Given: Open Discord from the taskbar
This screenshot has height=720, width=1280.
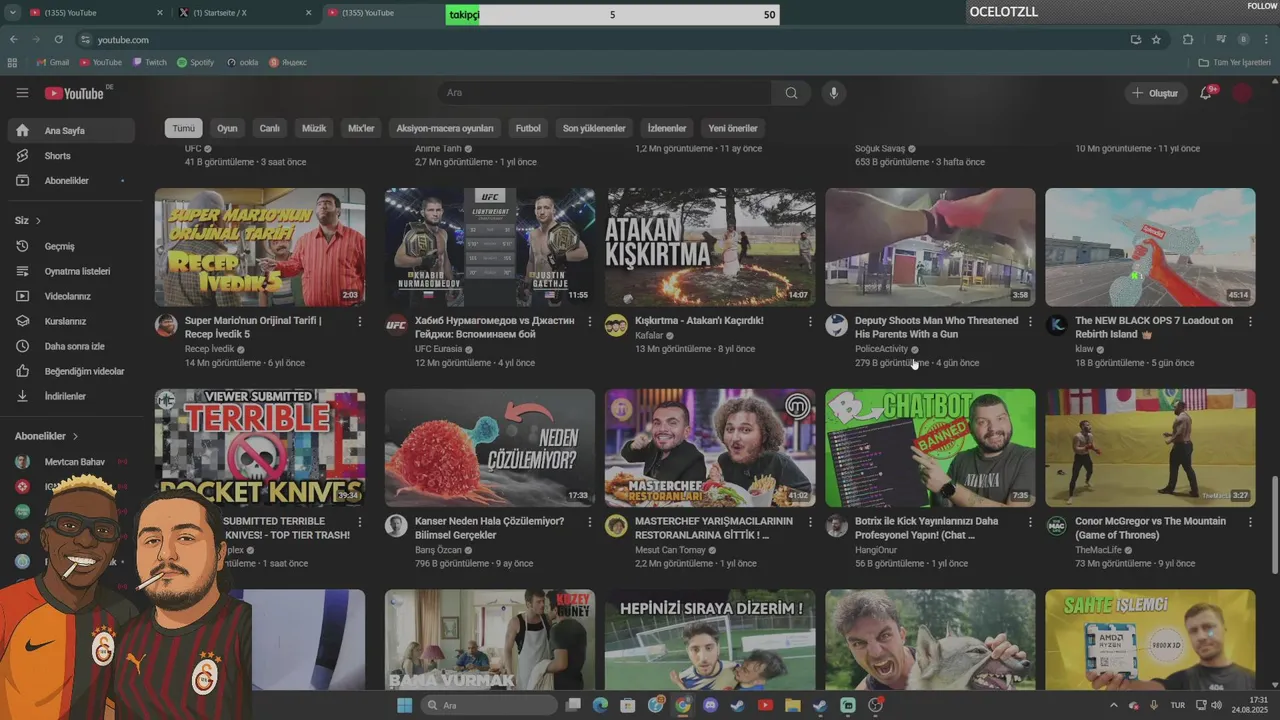Looking at the screenshot, I should click(711, 705).
